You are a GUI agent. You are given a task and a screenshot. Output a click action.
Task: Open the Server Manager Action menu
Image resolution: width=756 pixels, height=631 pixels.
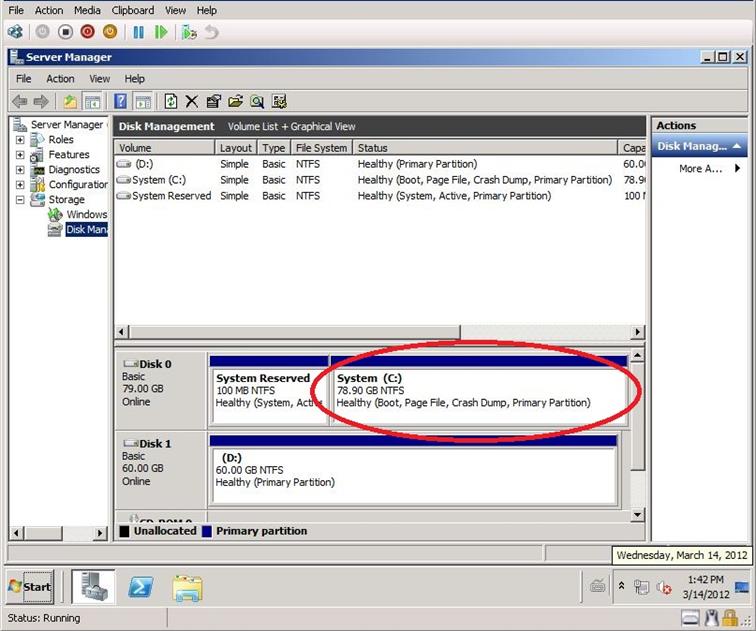click(x=60, y=79)
